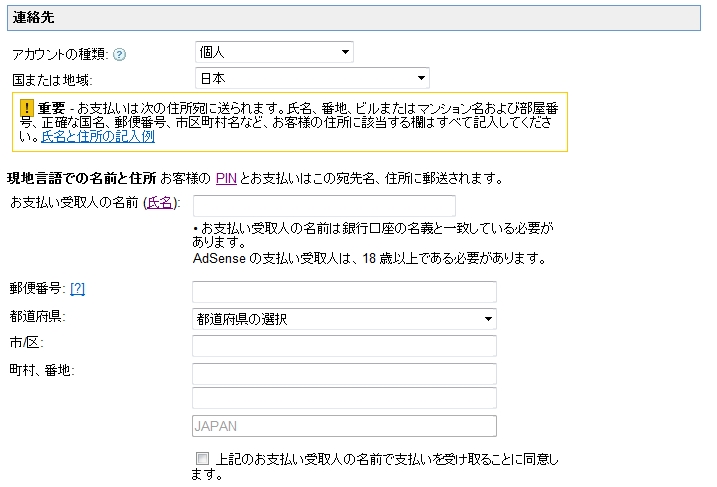Click the 都道府県 label

[x=37, y=316]
